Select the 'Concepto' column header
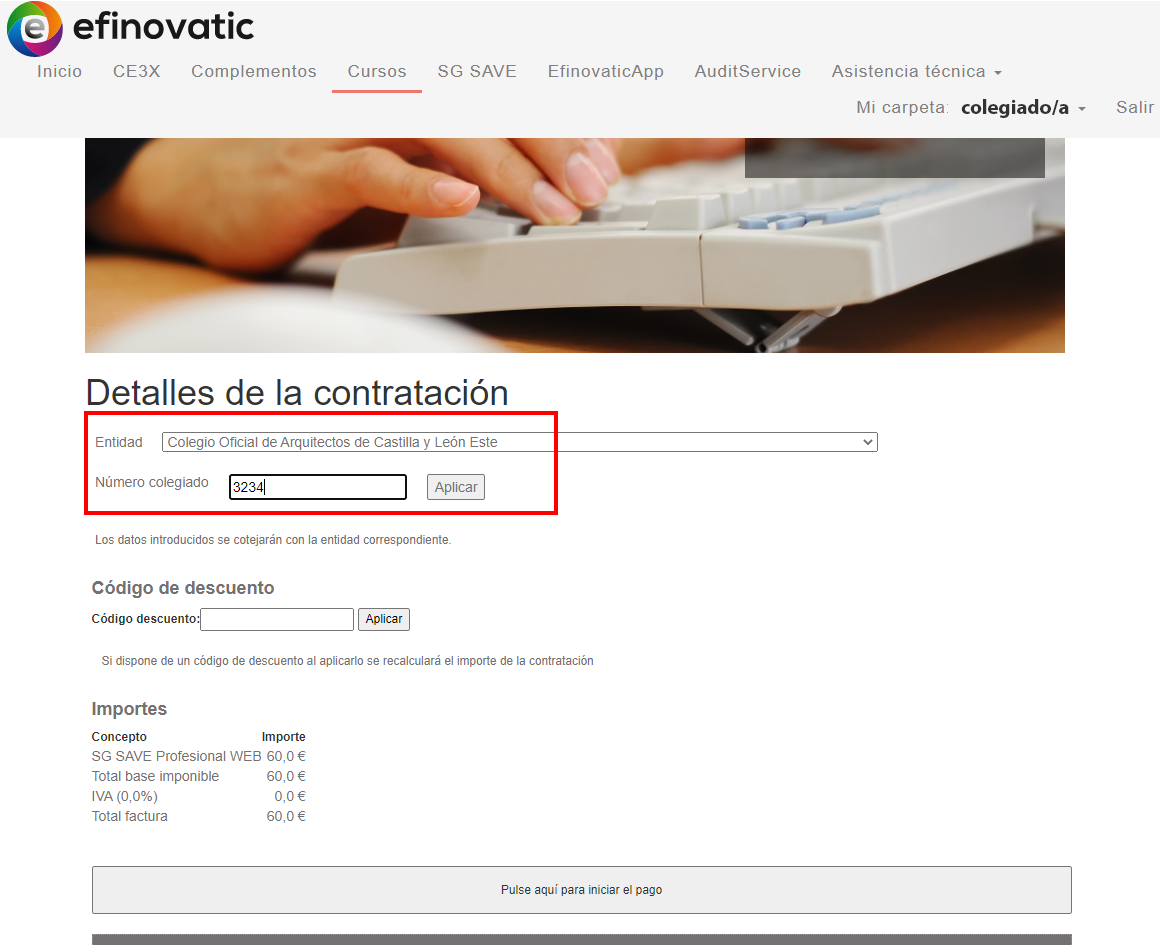Image resolution: width=1160 pixels, height=945 pixels. pos(119,737)
